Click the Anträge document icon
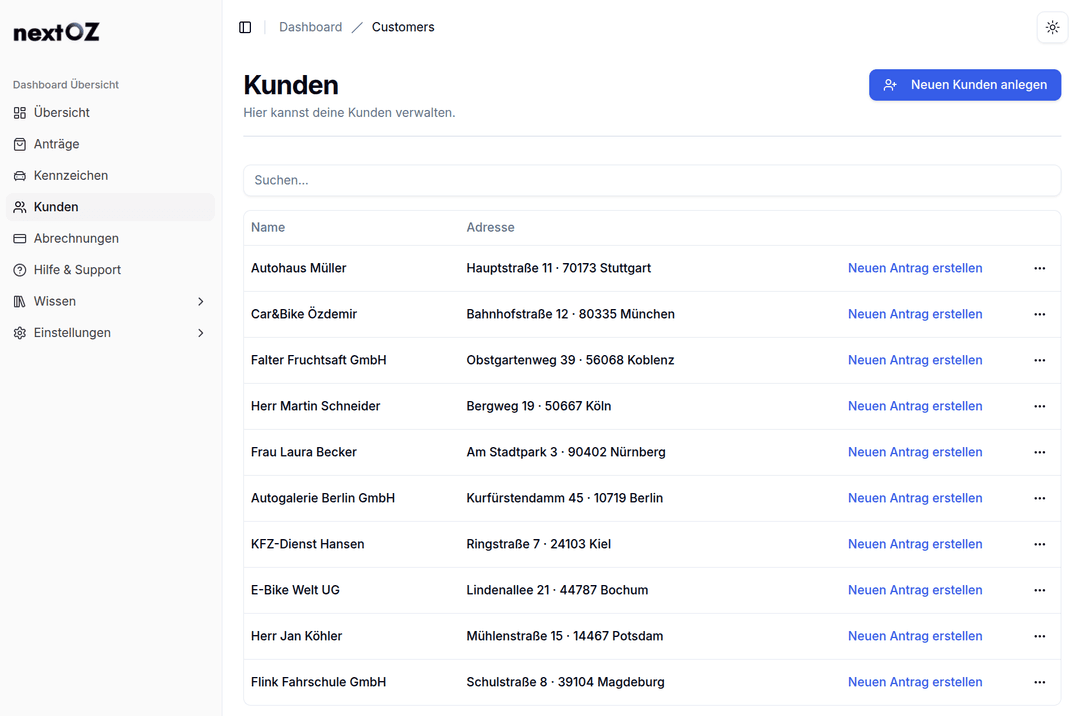Screen dimensions: 1080x716 [20, 144]
